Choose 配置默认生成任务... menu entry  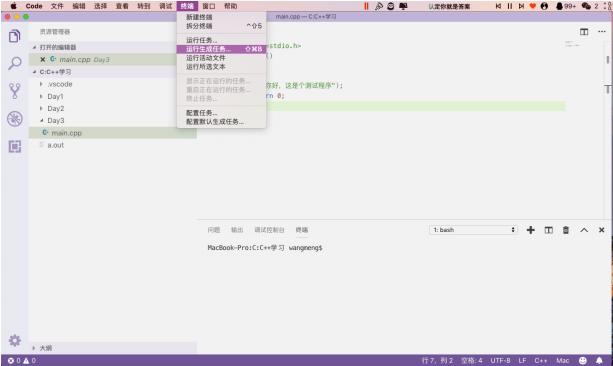221,122
